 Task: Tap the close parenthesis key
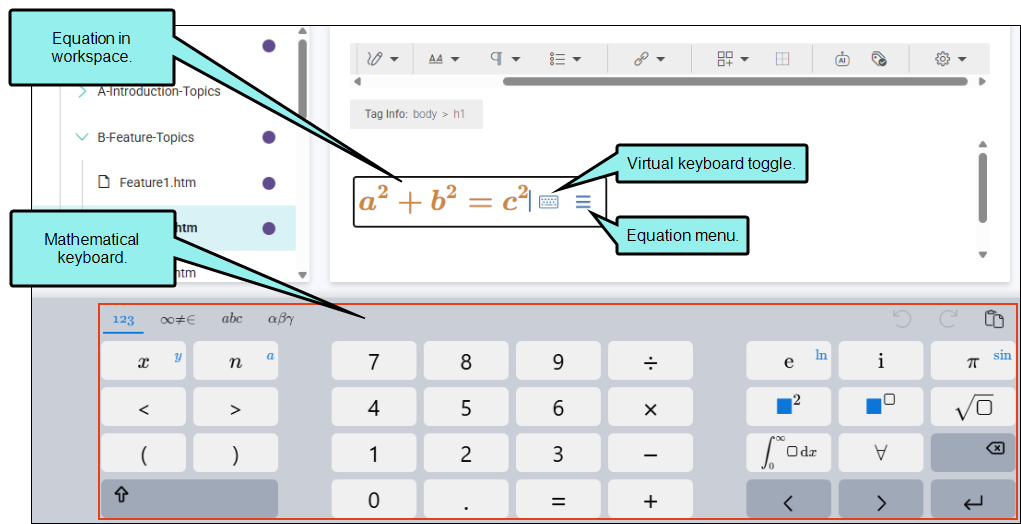coord(235,454)
